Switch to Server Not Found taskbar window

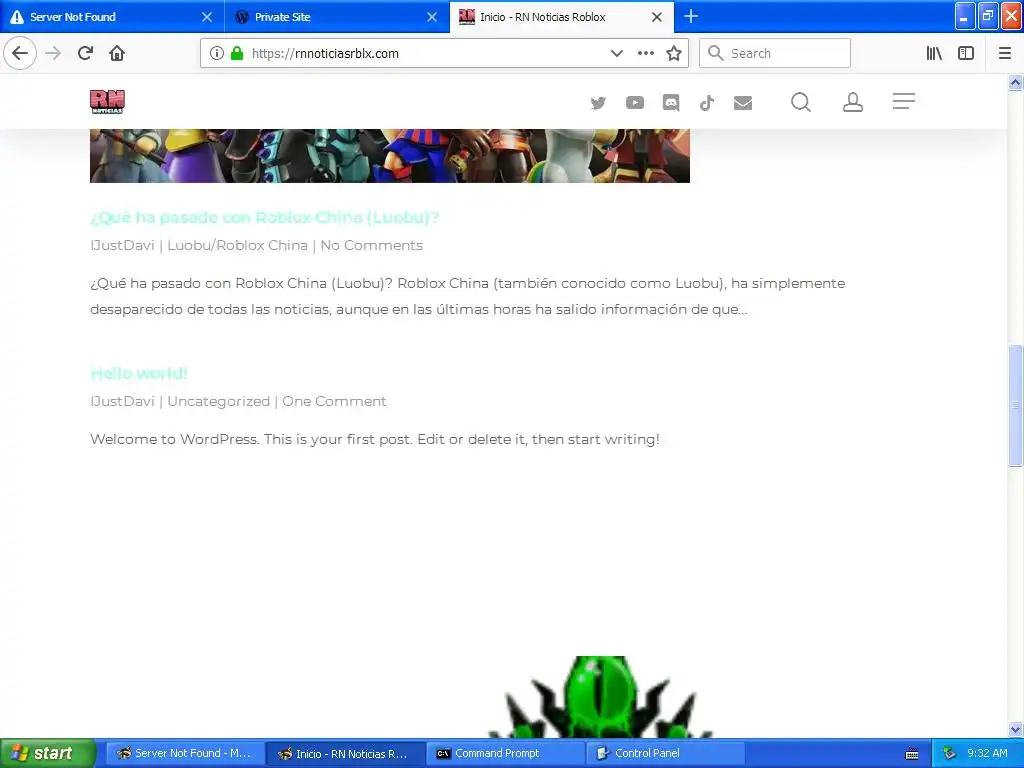[184, 754]
